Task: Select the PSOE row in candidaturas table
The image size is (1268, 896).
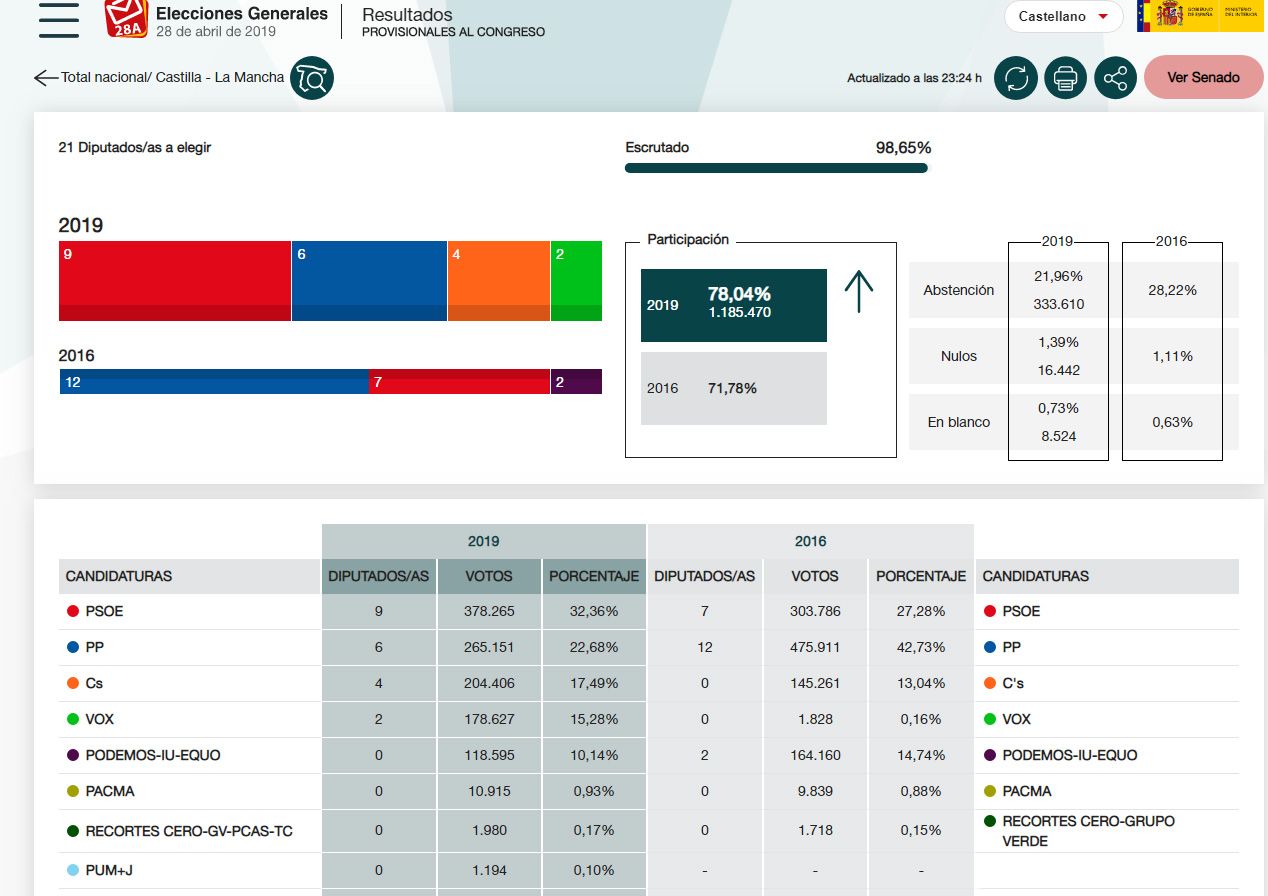Action: (105, 611)
